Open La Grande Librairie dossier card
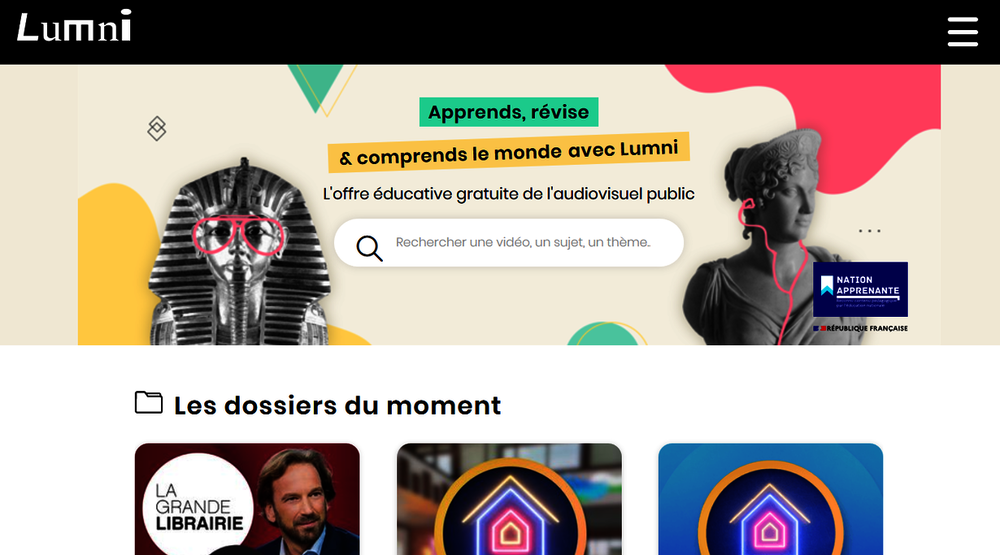 pyautogui.click(x=247, y=499)
